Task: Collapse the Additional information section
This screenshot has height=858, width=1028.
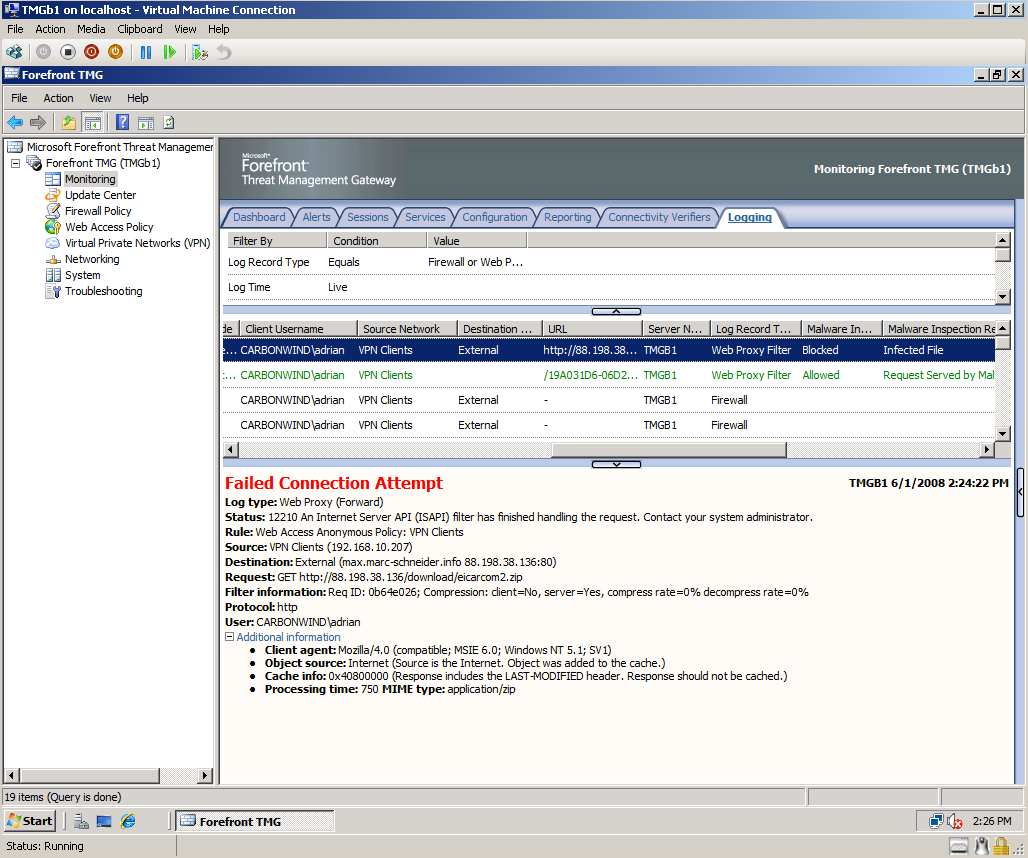Action: (x=229, y=636)
